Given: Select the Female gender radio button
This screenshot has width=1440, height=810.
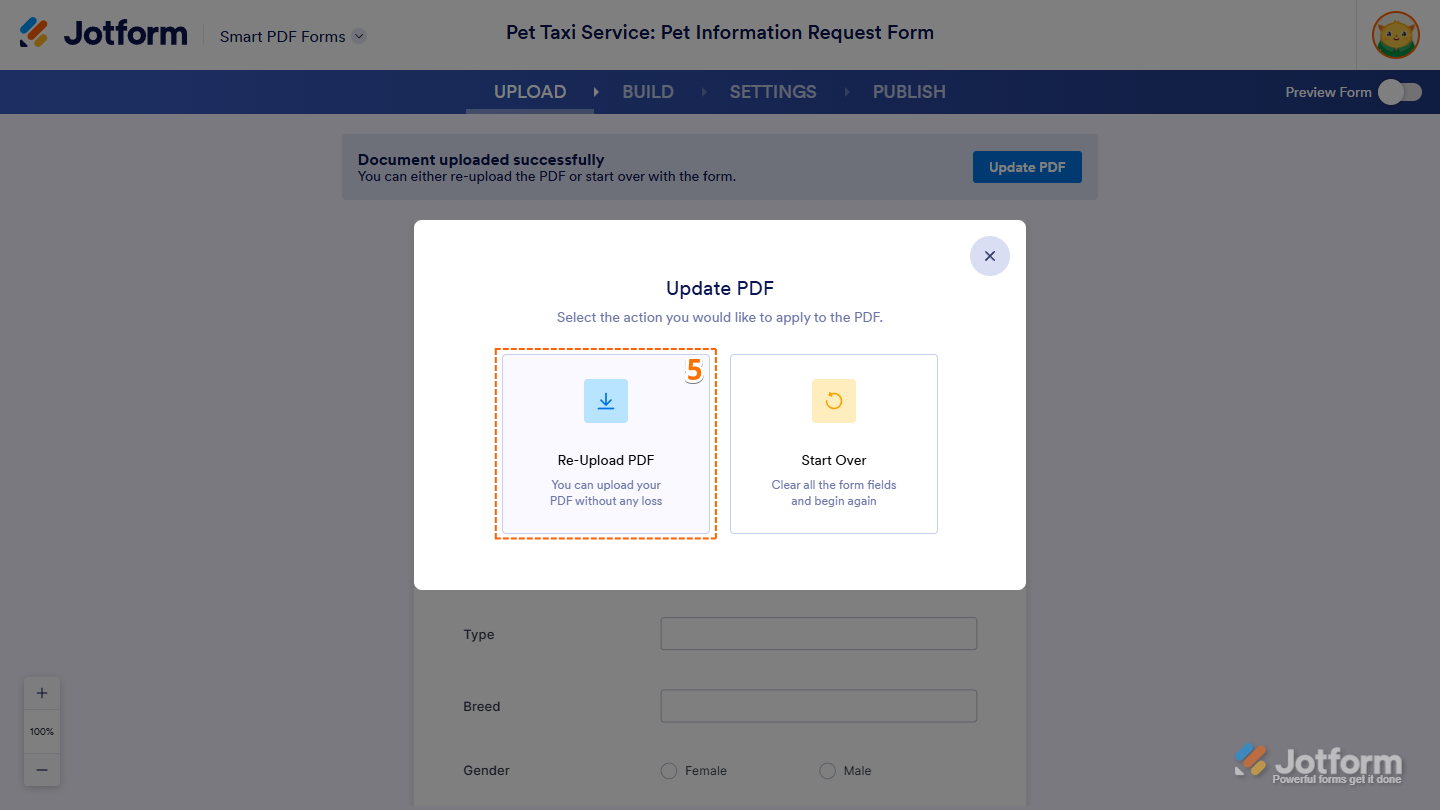Looking at the screenshot, I should (x=669, y=771).
